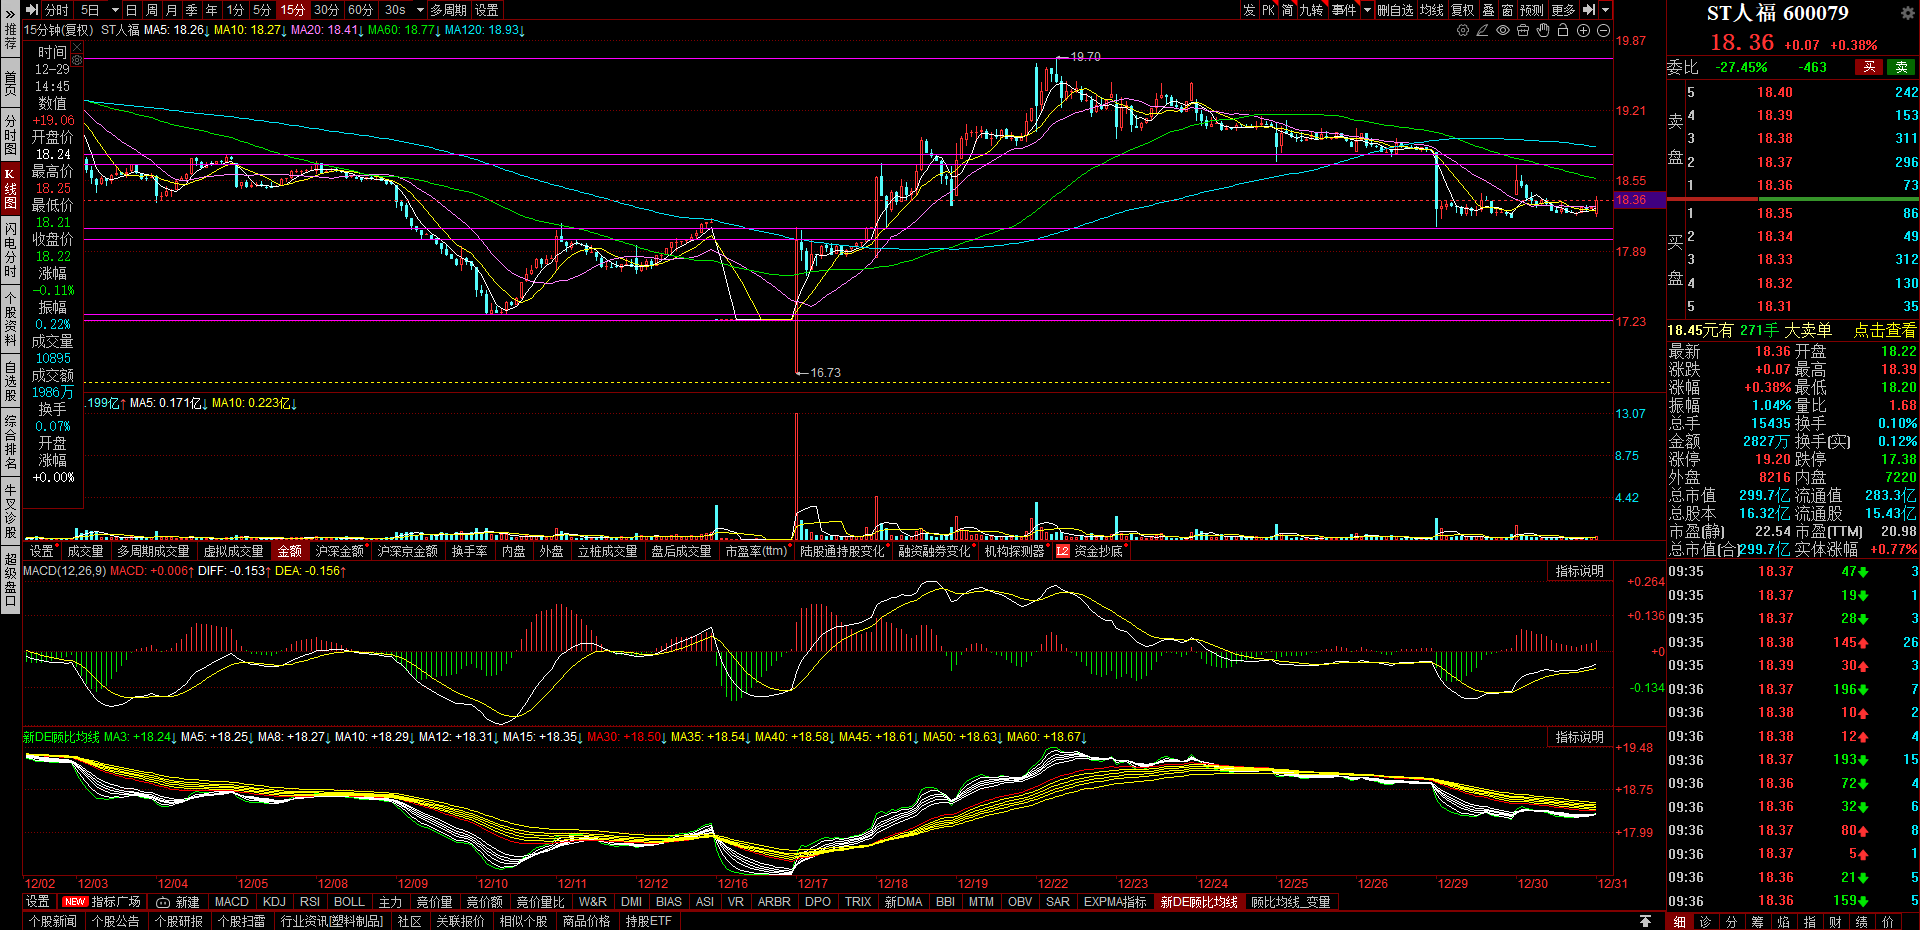
Task: Click scroll-to-top arrow icon at bottom
Action: (x=1645, y=921)
